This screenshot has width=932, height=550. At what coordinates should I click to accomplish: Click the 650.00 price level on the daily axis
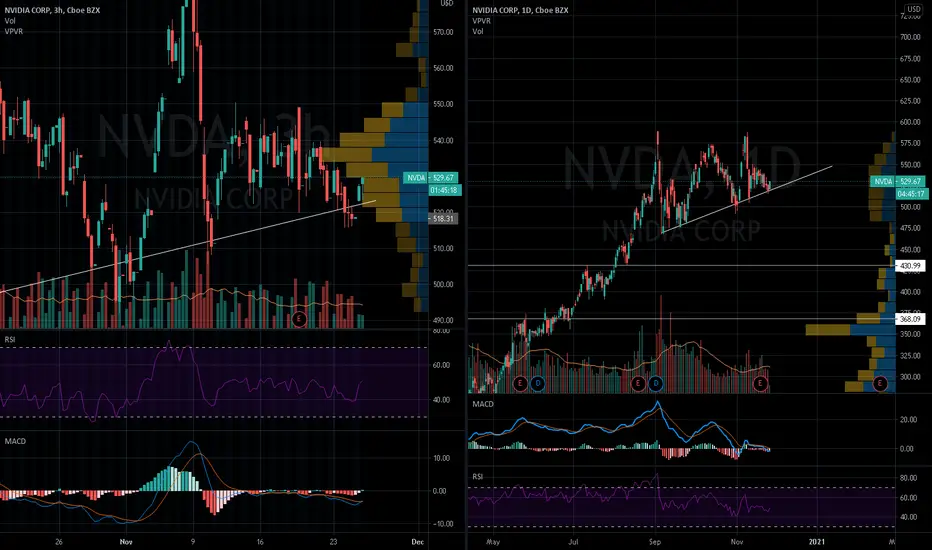pyautogui.click(x=910, y=80)
